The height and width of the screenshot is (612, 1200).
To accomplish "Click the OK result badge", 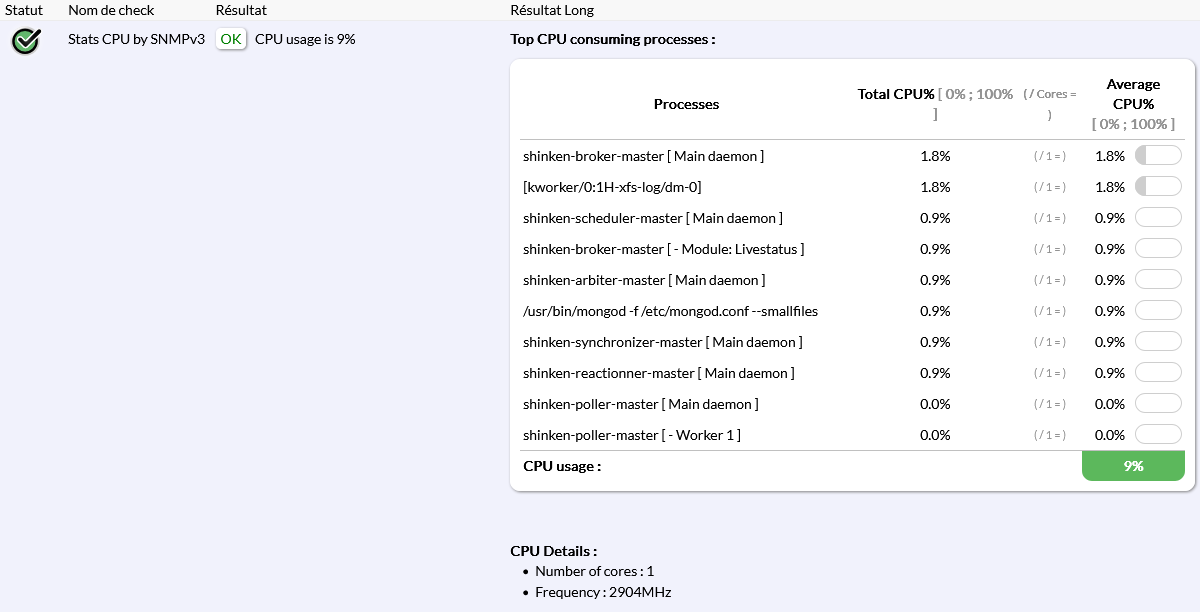I will point(231,39).
